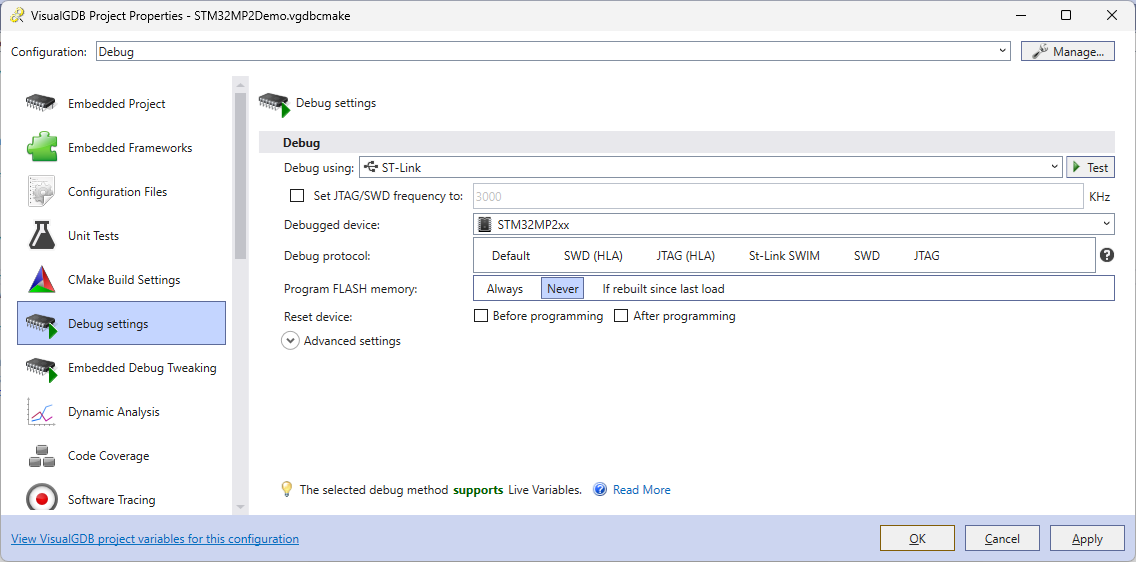This screenshot has height=562, width=1136.
Task: Choose If rebuilt since last load
Action: (x=664, y=288)
